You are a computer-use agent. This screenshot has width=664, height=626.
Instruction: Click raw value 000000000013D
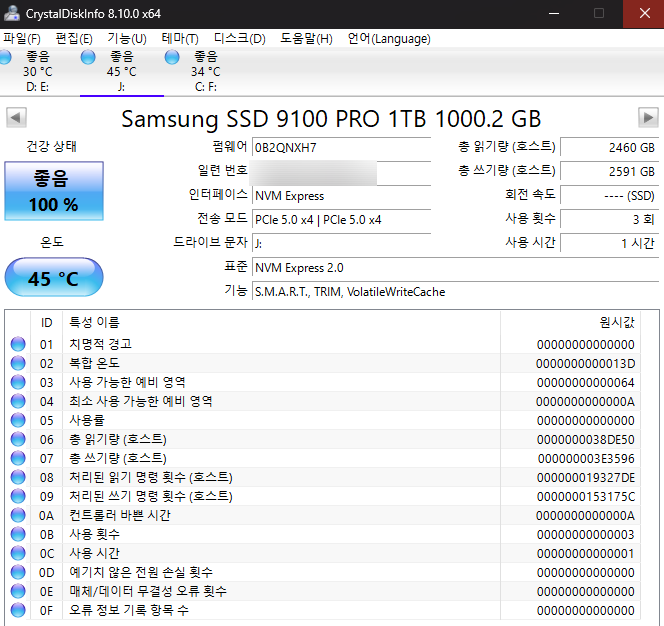tap(585, 363)
